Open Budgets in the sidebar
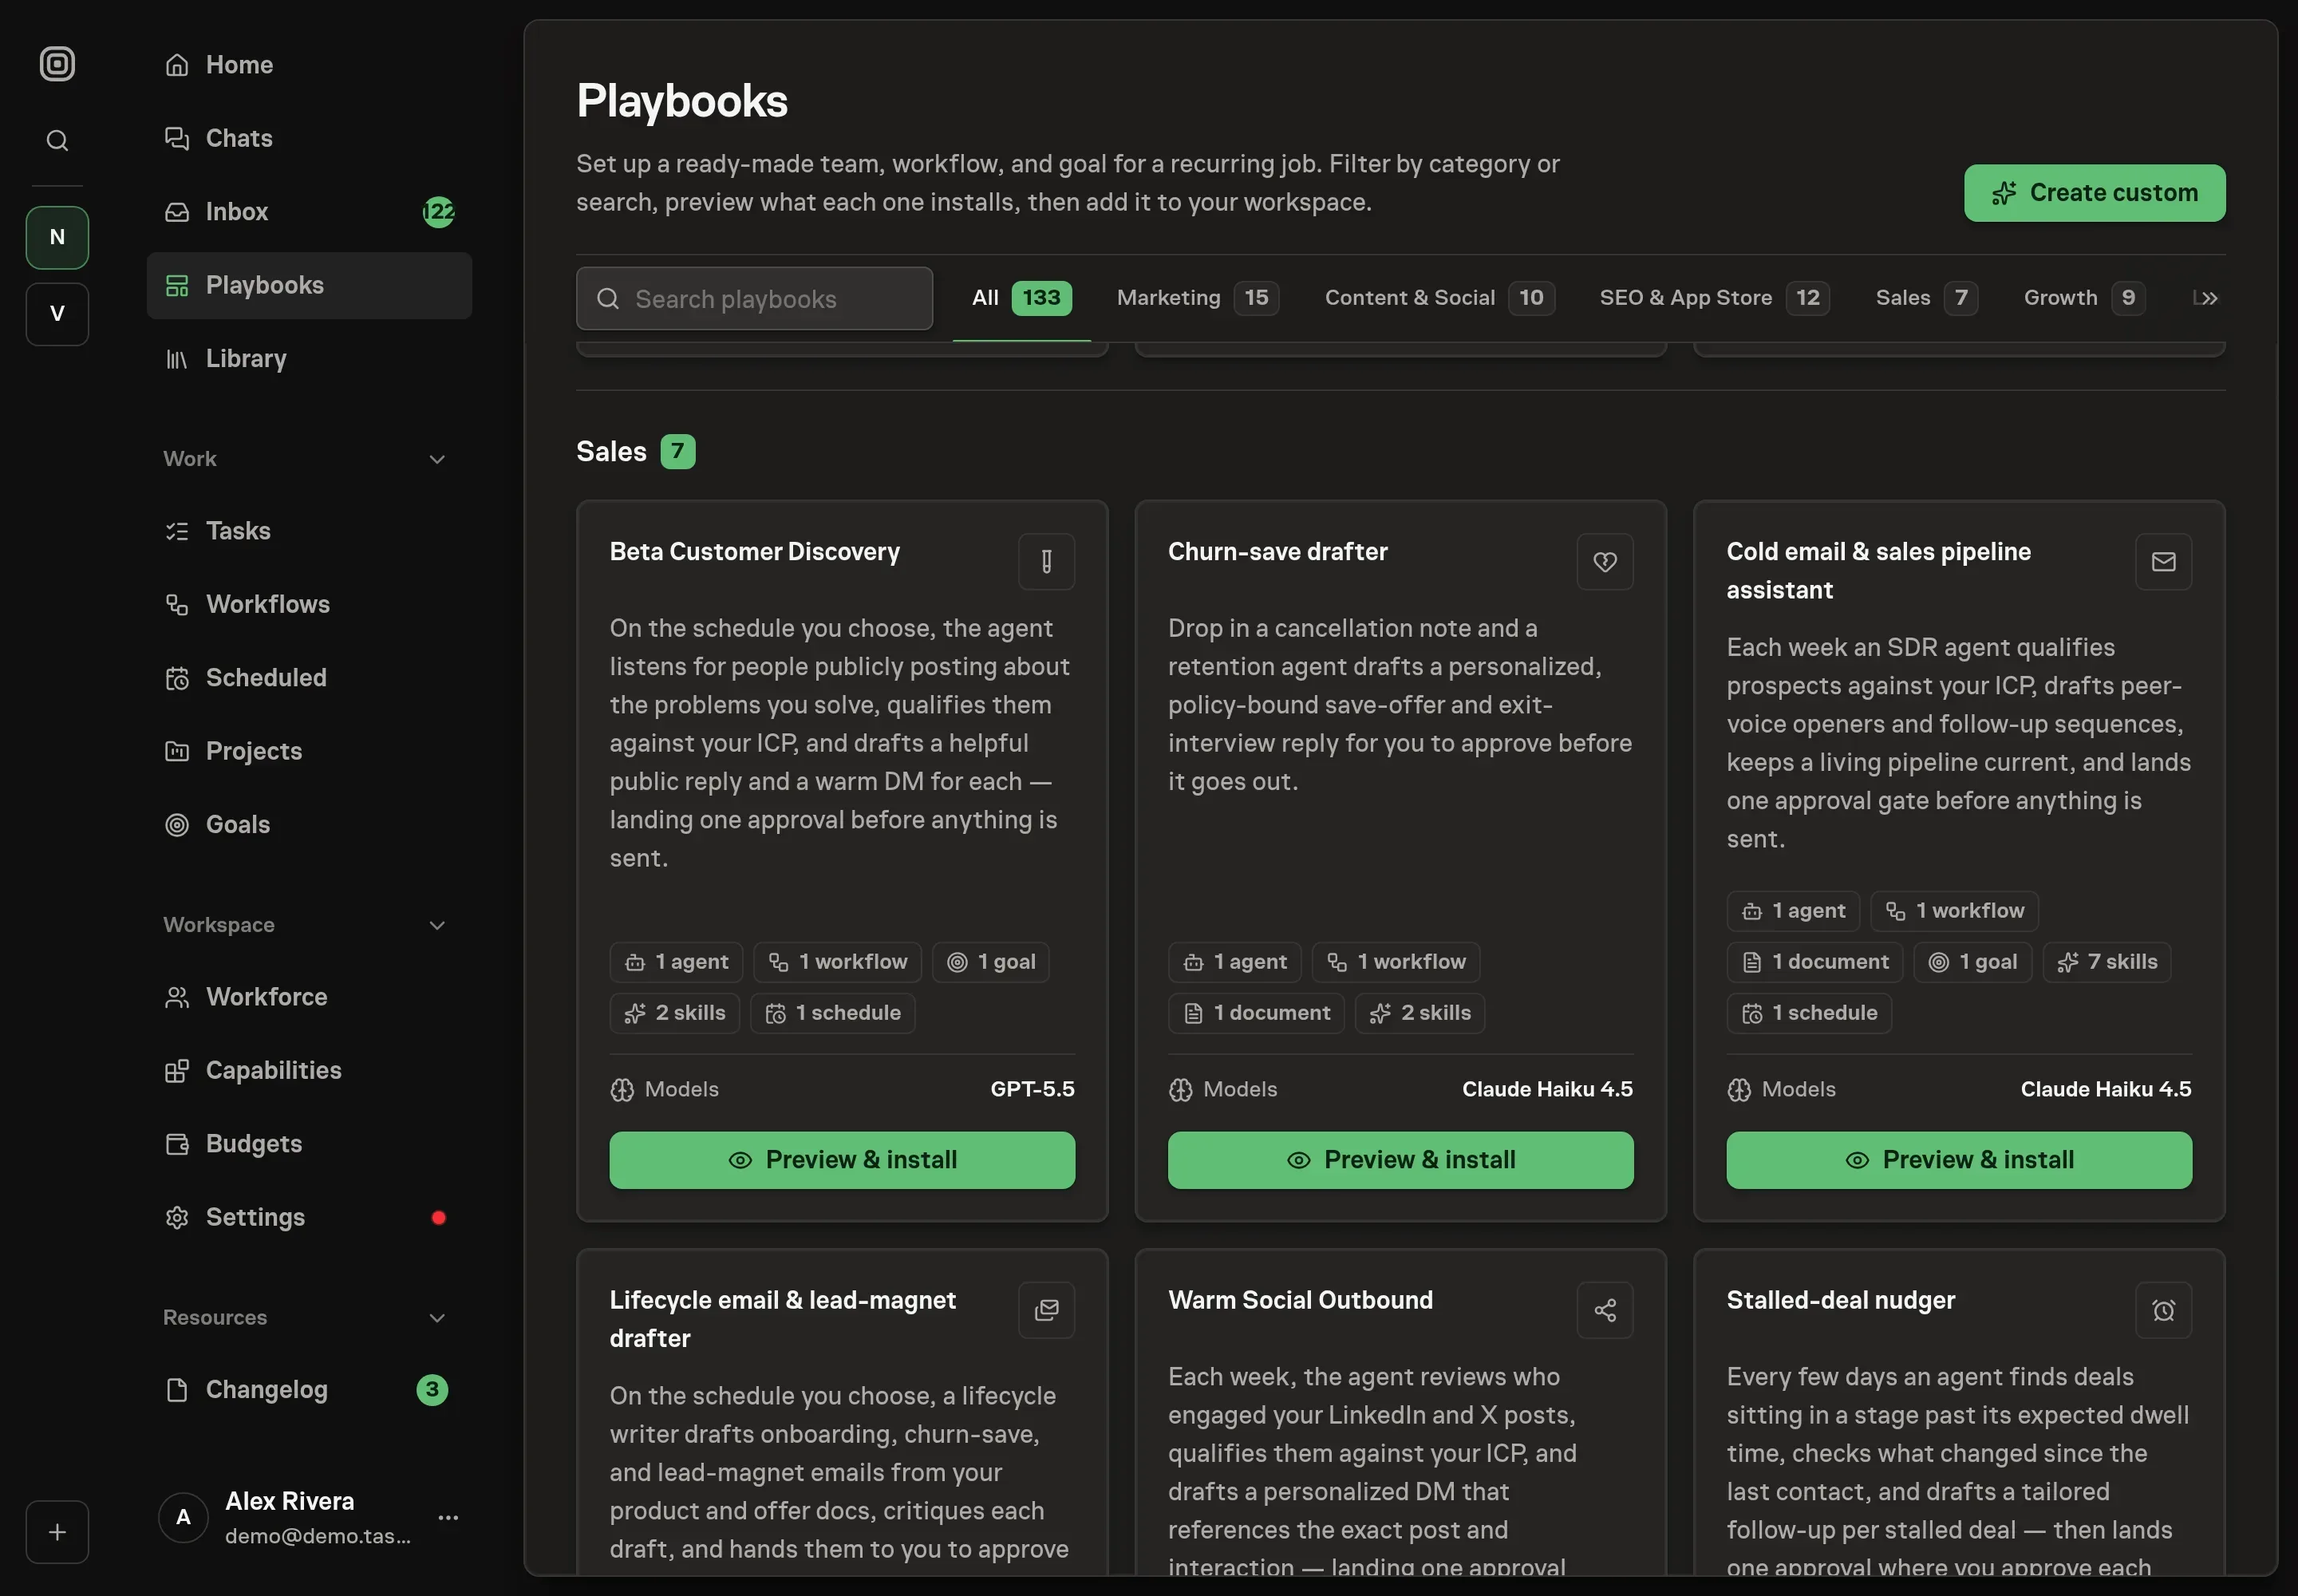Screen dimensions: 2298x1596 click(309, 1144)
